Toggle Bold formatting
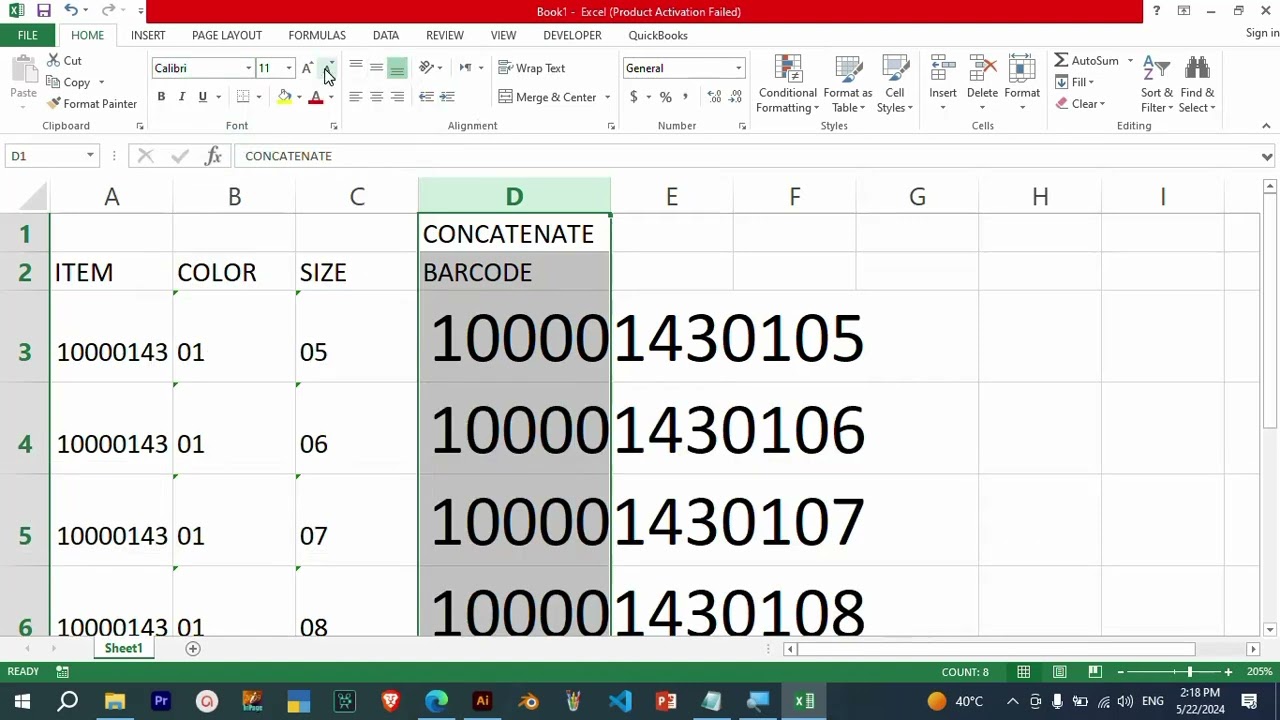1280x720 pixels. (161, 97)
